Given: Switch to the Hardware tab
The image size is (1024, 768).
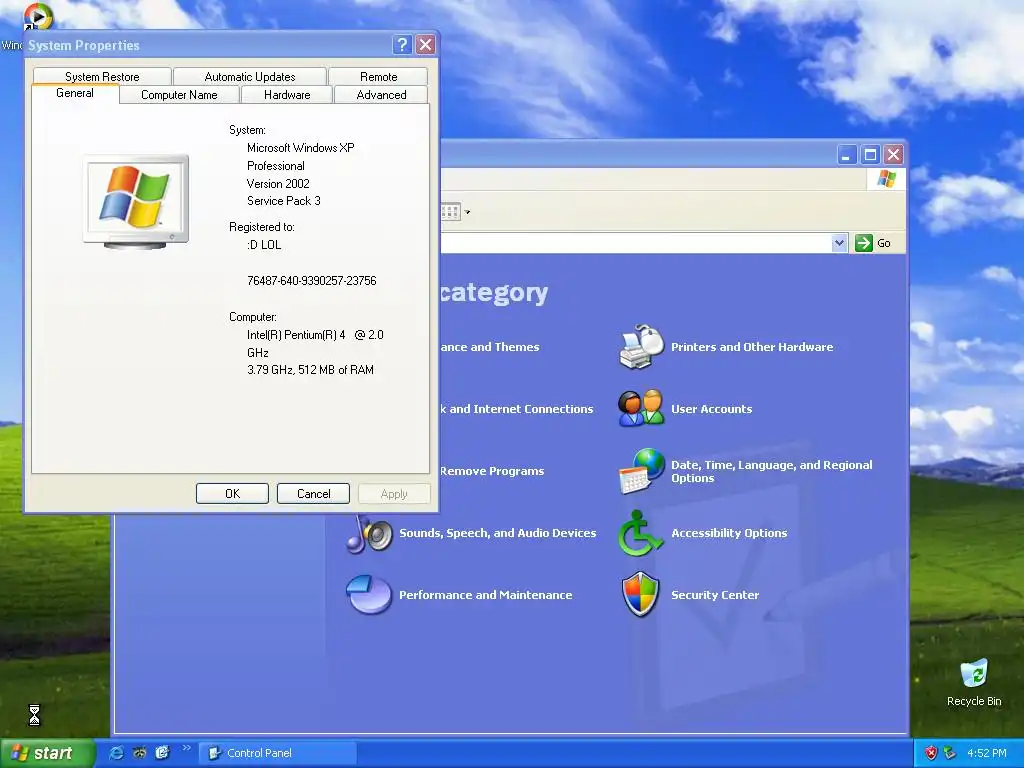Looking at the screenshot, I should (x=287, y=95).
